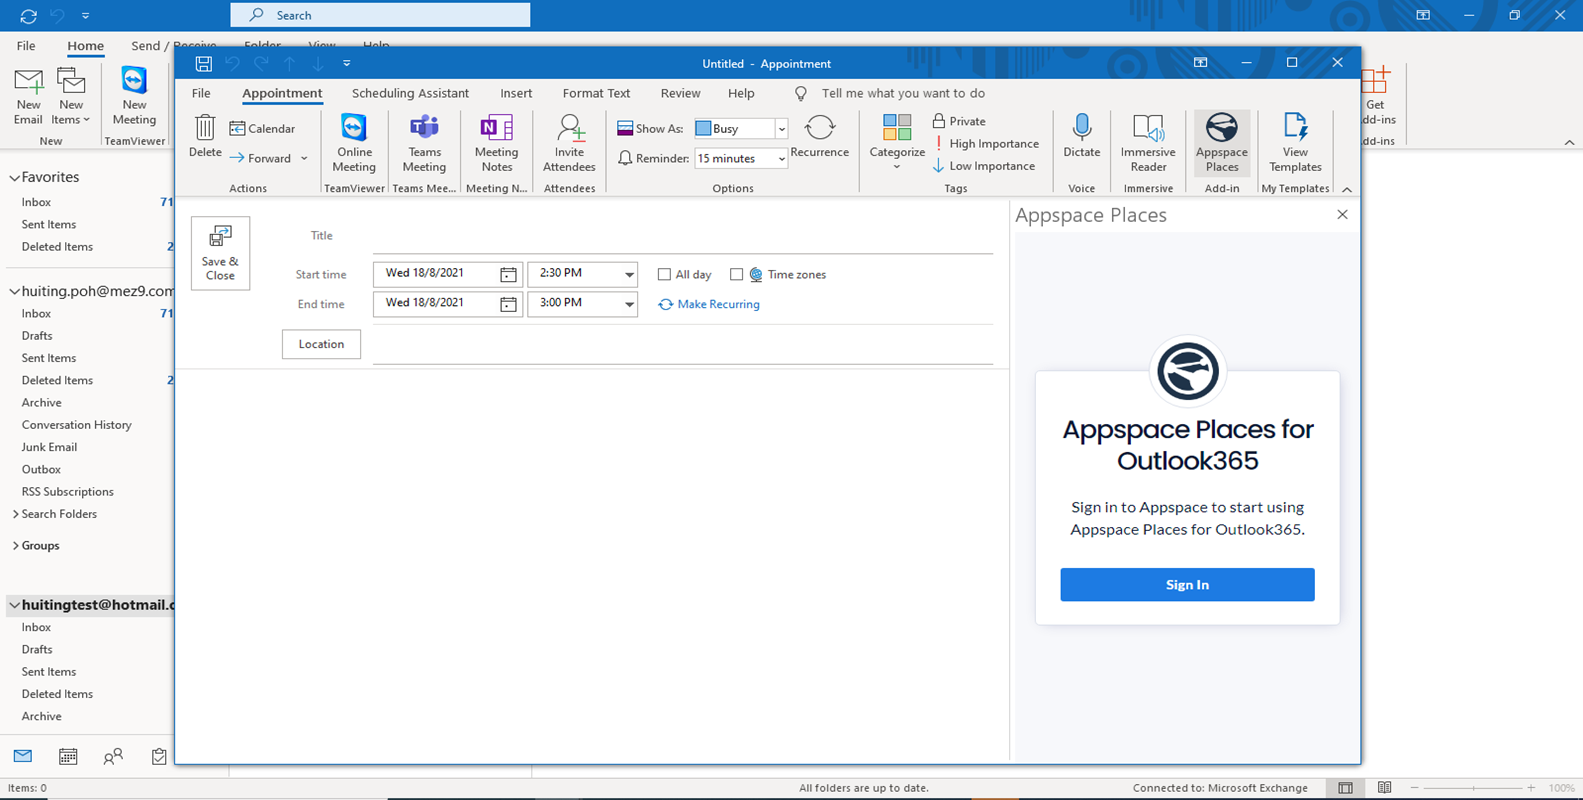1583x800 pixels.
Task: Click the Title input field
Action: (683, 237)
